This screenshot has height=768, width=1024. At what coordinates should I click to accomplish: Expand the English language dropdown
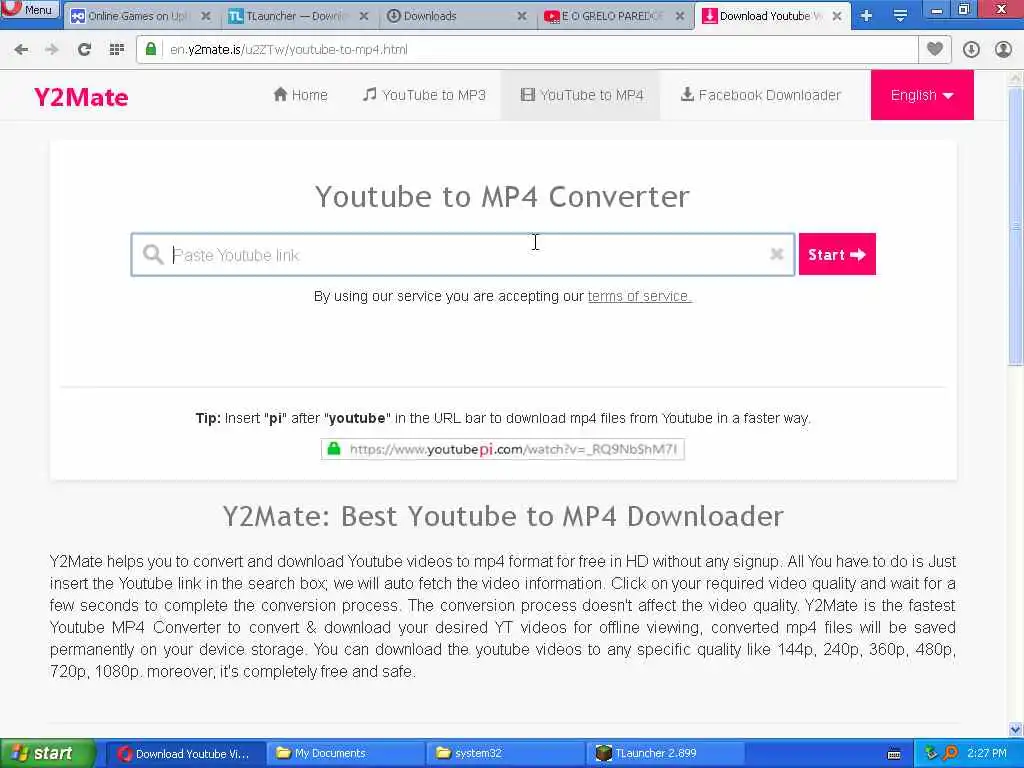click(921, 95)
